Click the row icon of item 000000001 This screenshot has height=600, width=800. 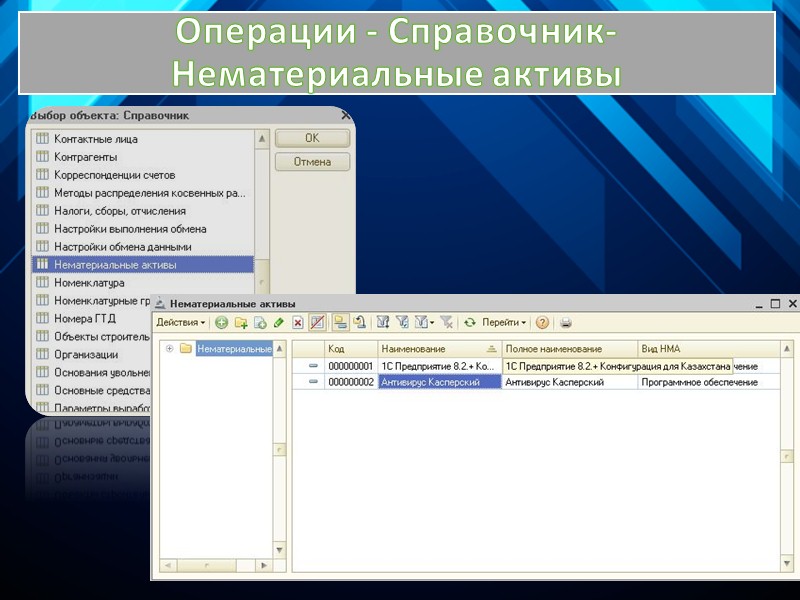pos(313,366)
